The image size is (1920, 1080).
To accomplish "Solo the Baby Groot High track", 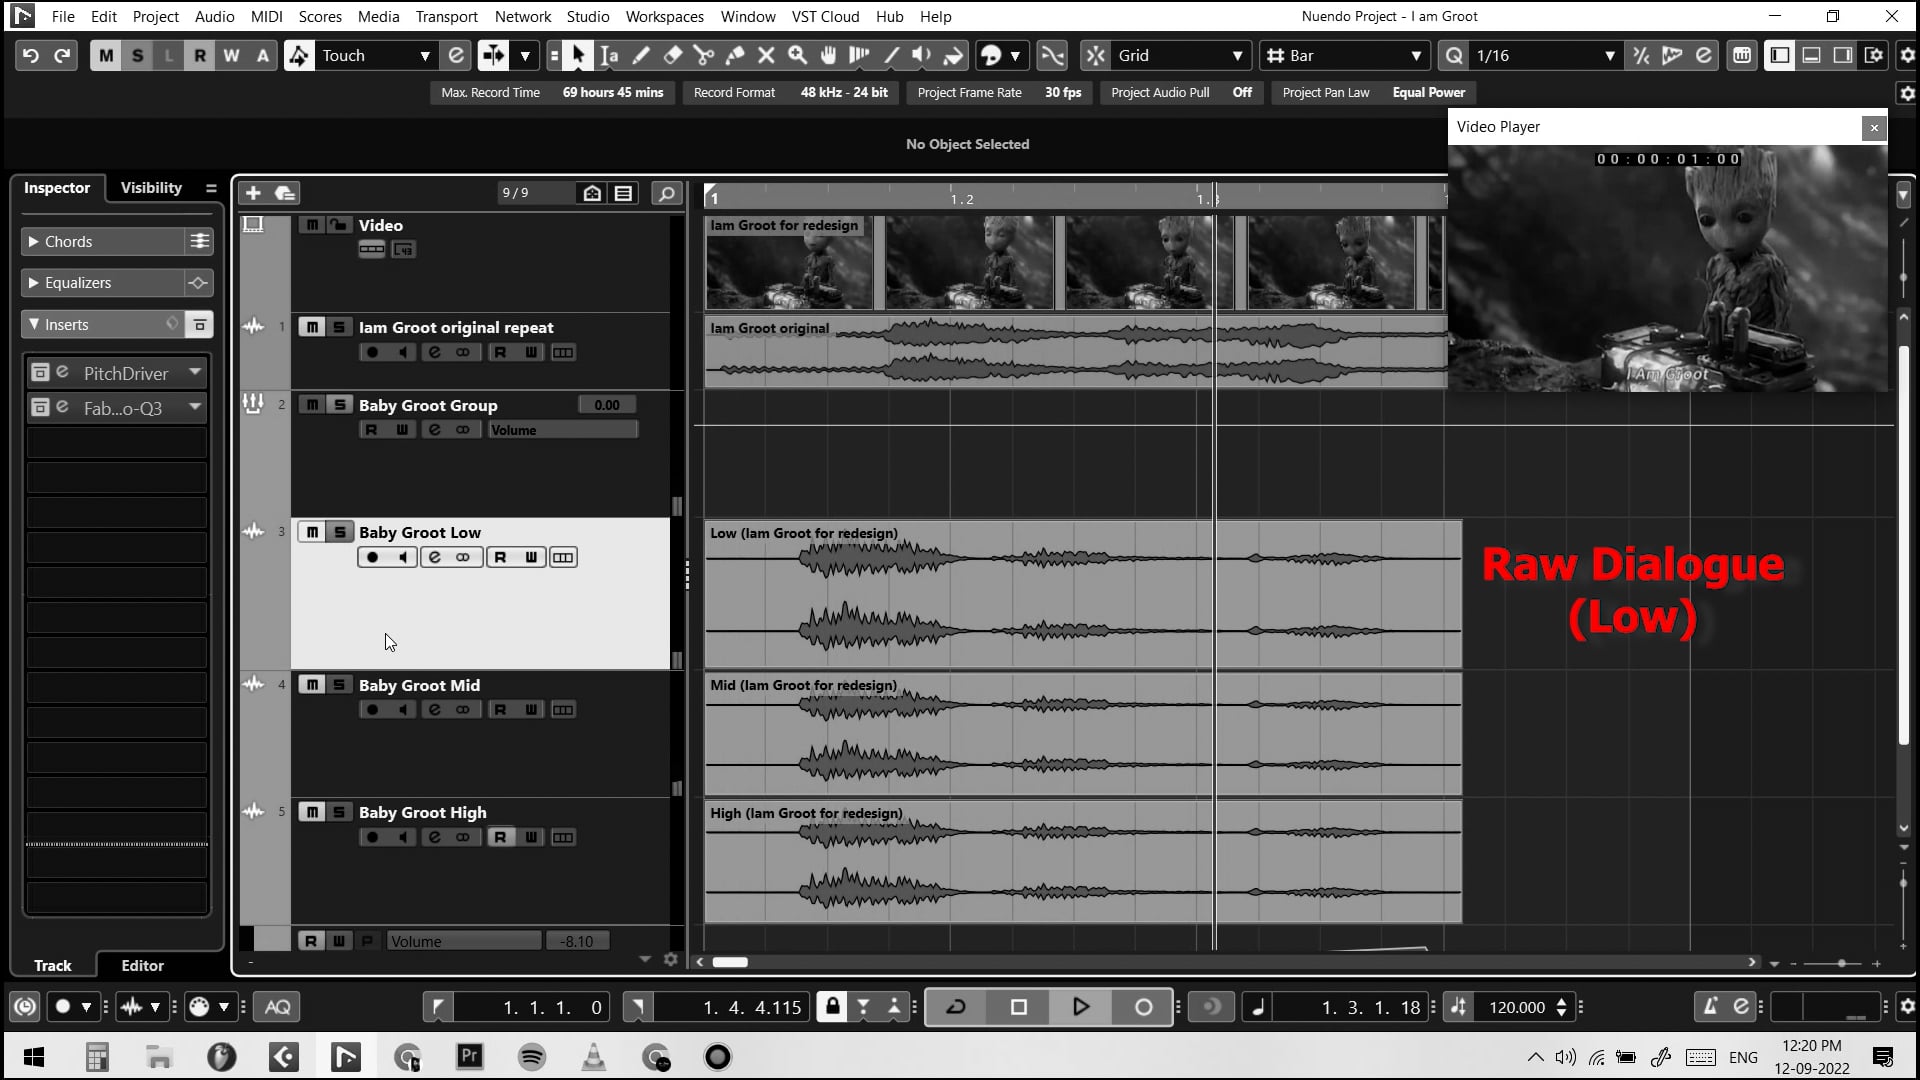I will coord(339,812).
